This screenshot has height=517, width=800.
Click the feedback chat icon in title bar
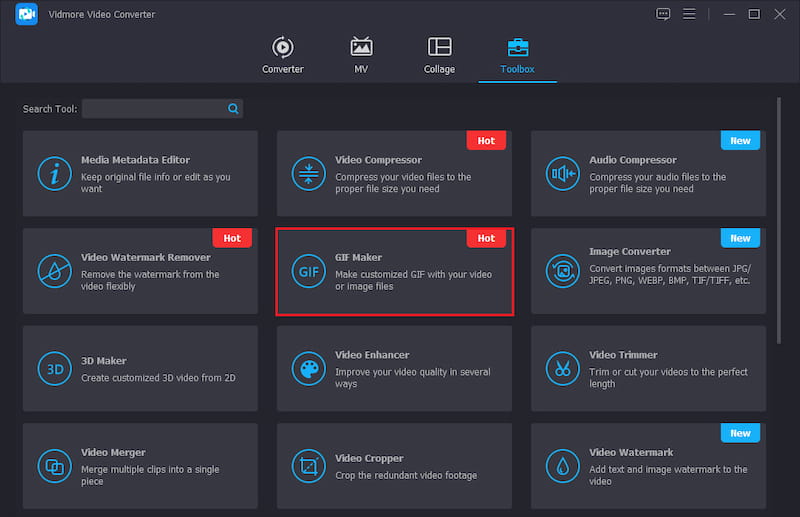(662, 14)
